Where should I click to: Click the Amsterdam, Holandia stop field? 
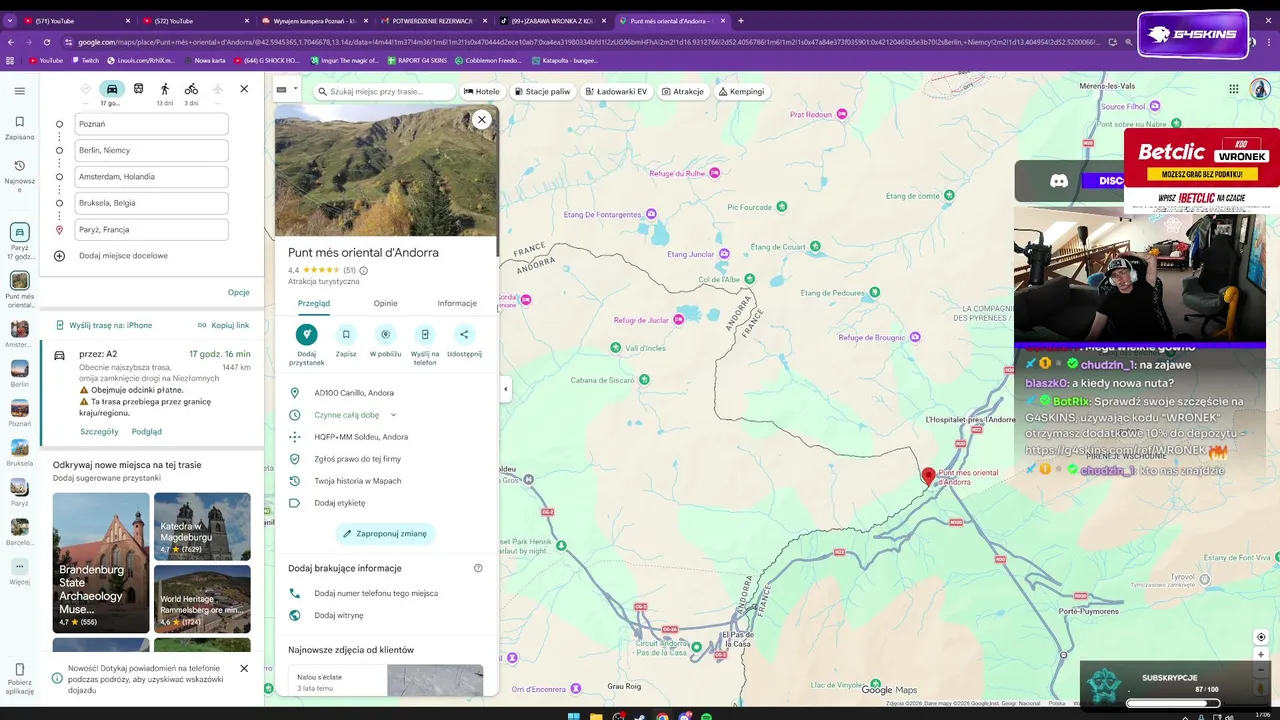pos(151,177)
